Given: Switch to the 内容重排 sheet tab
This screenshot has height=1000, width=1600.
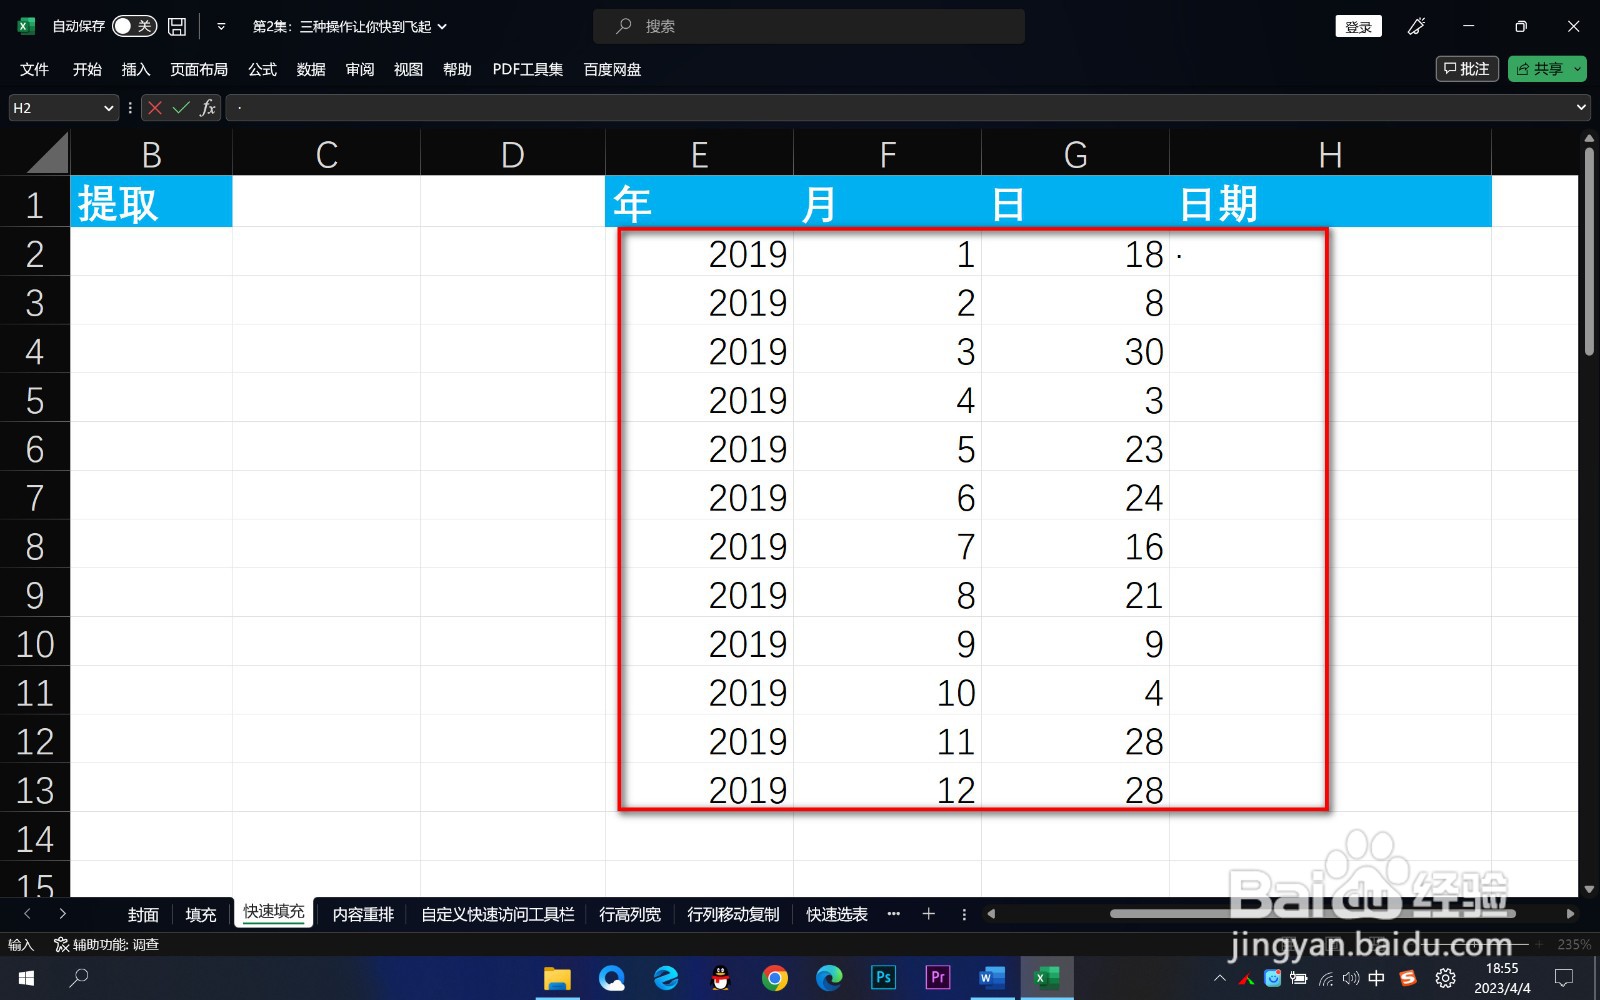Looking at the screenshot, I should 363,914.
